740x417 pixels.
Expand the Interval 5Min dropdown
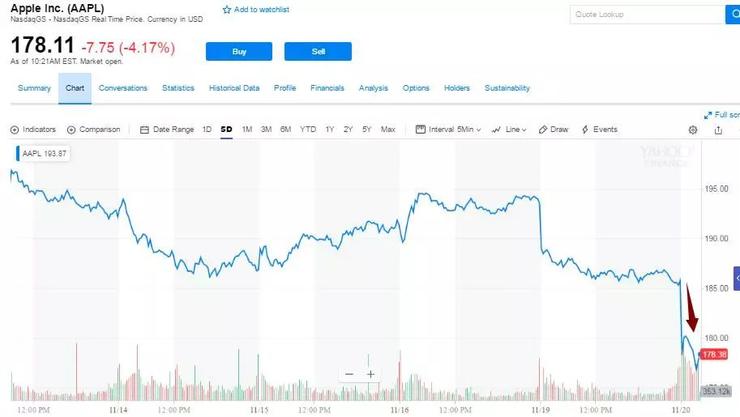[450, 129]
